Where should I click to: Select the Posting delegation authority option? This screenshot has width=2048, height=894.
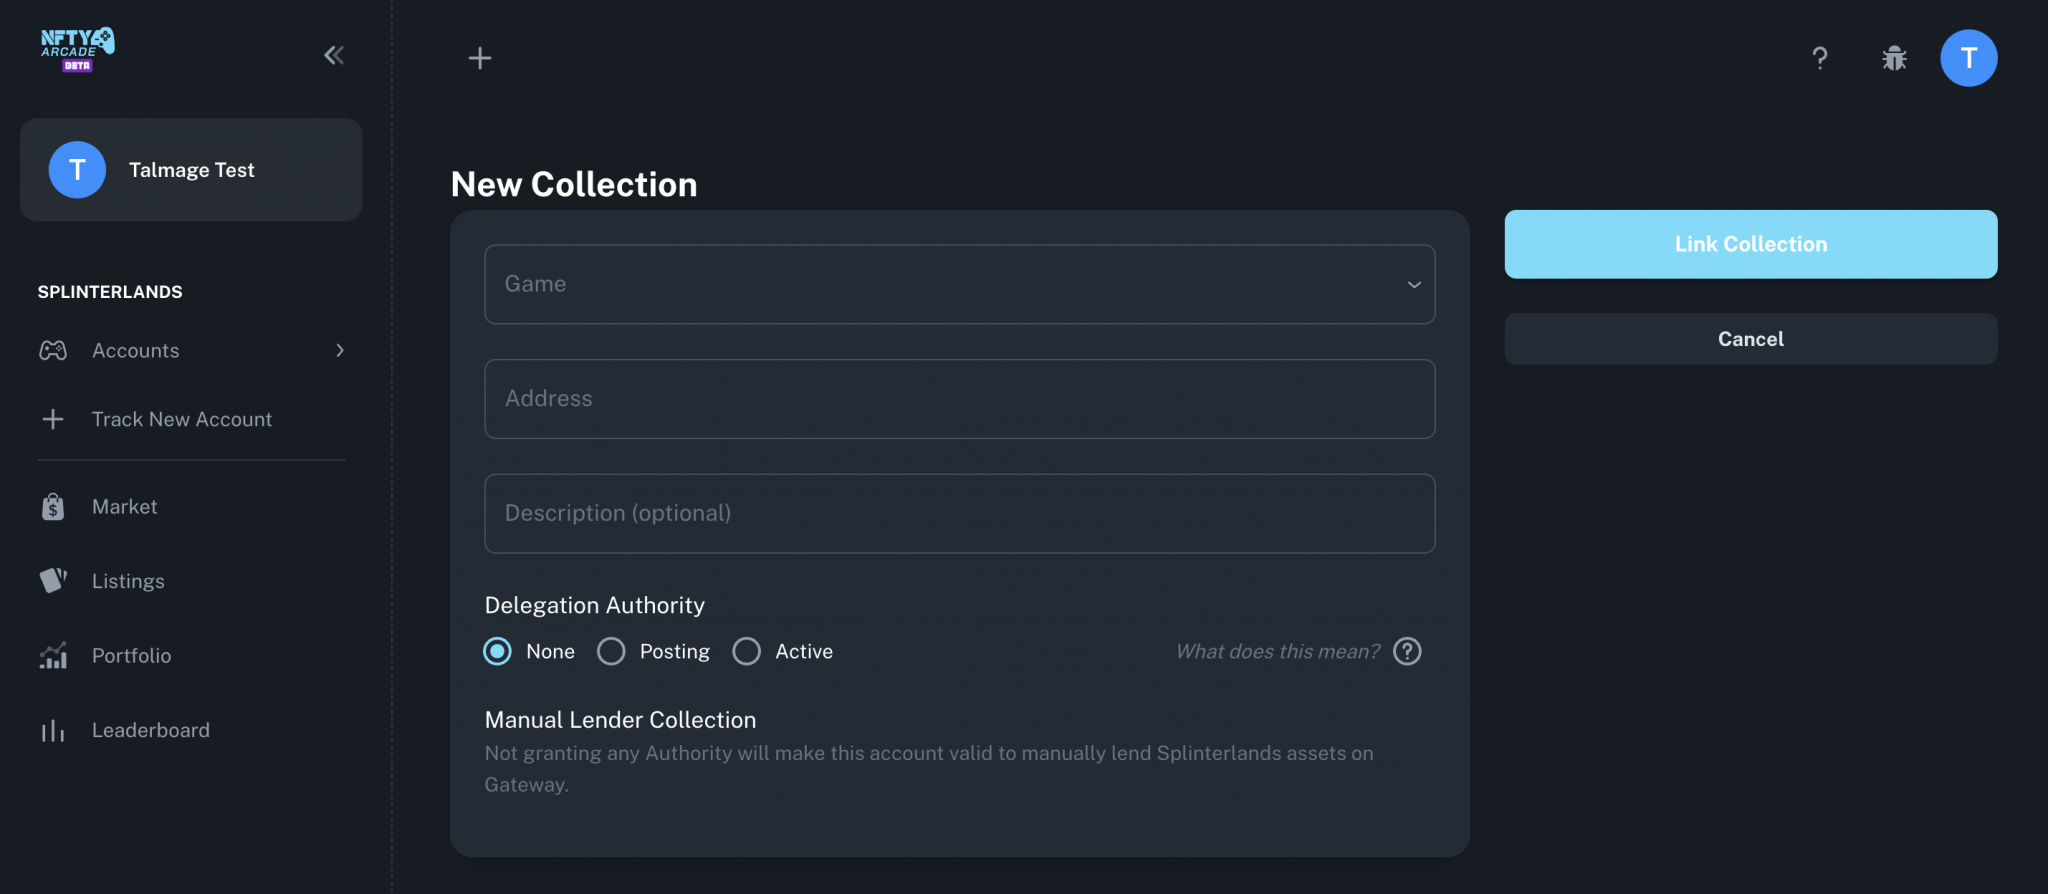click(x=611, y=652)
